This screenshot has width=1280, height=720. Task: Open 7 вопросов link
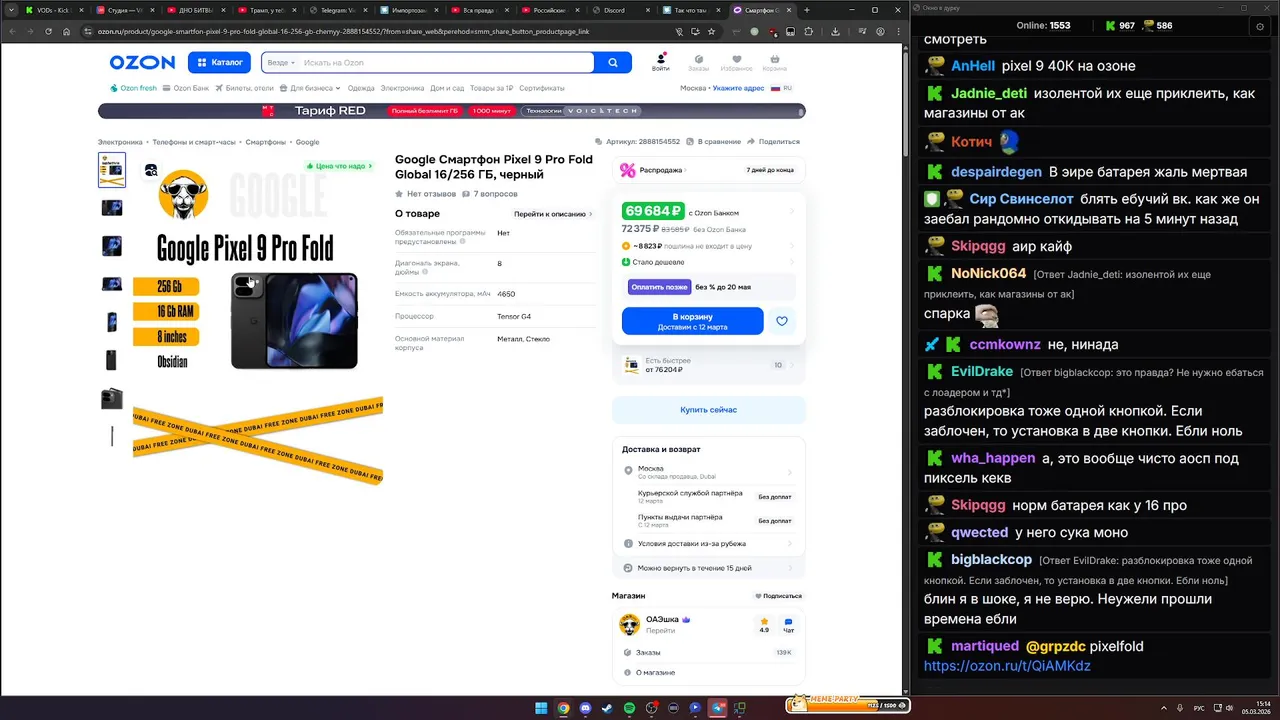490,194
